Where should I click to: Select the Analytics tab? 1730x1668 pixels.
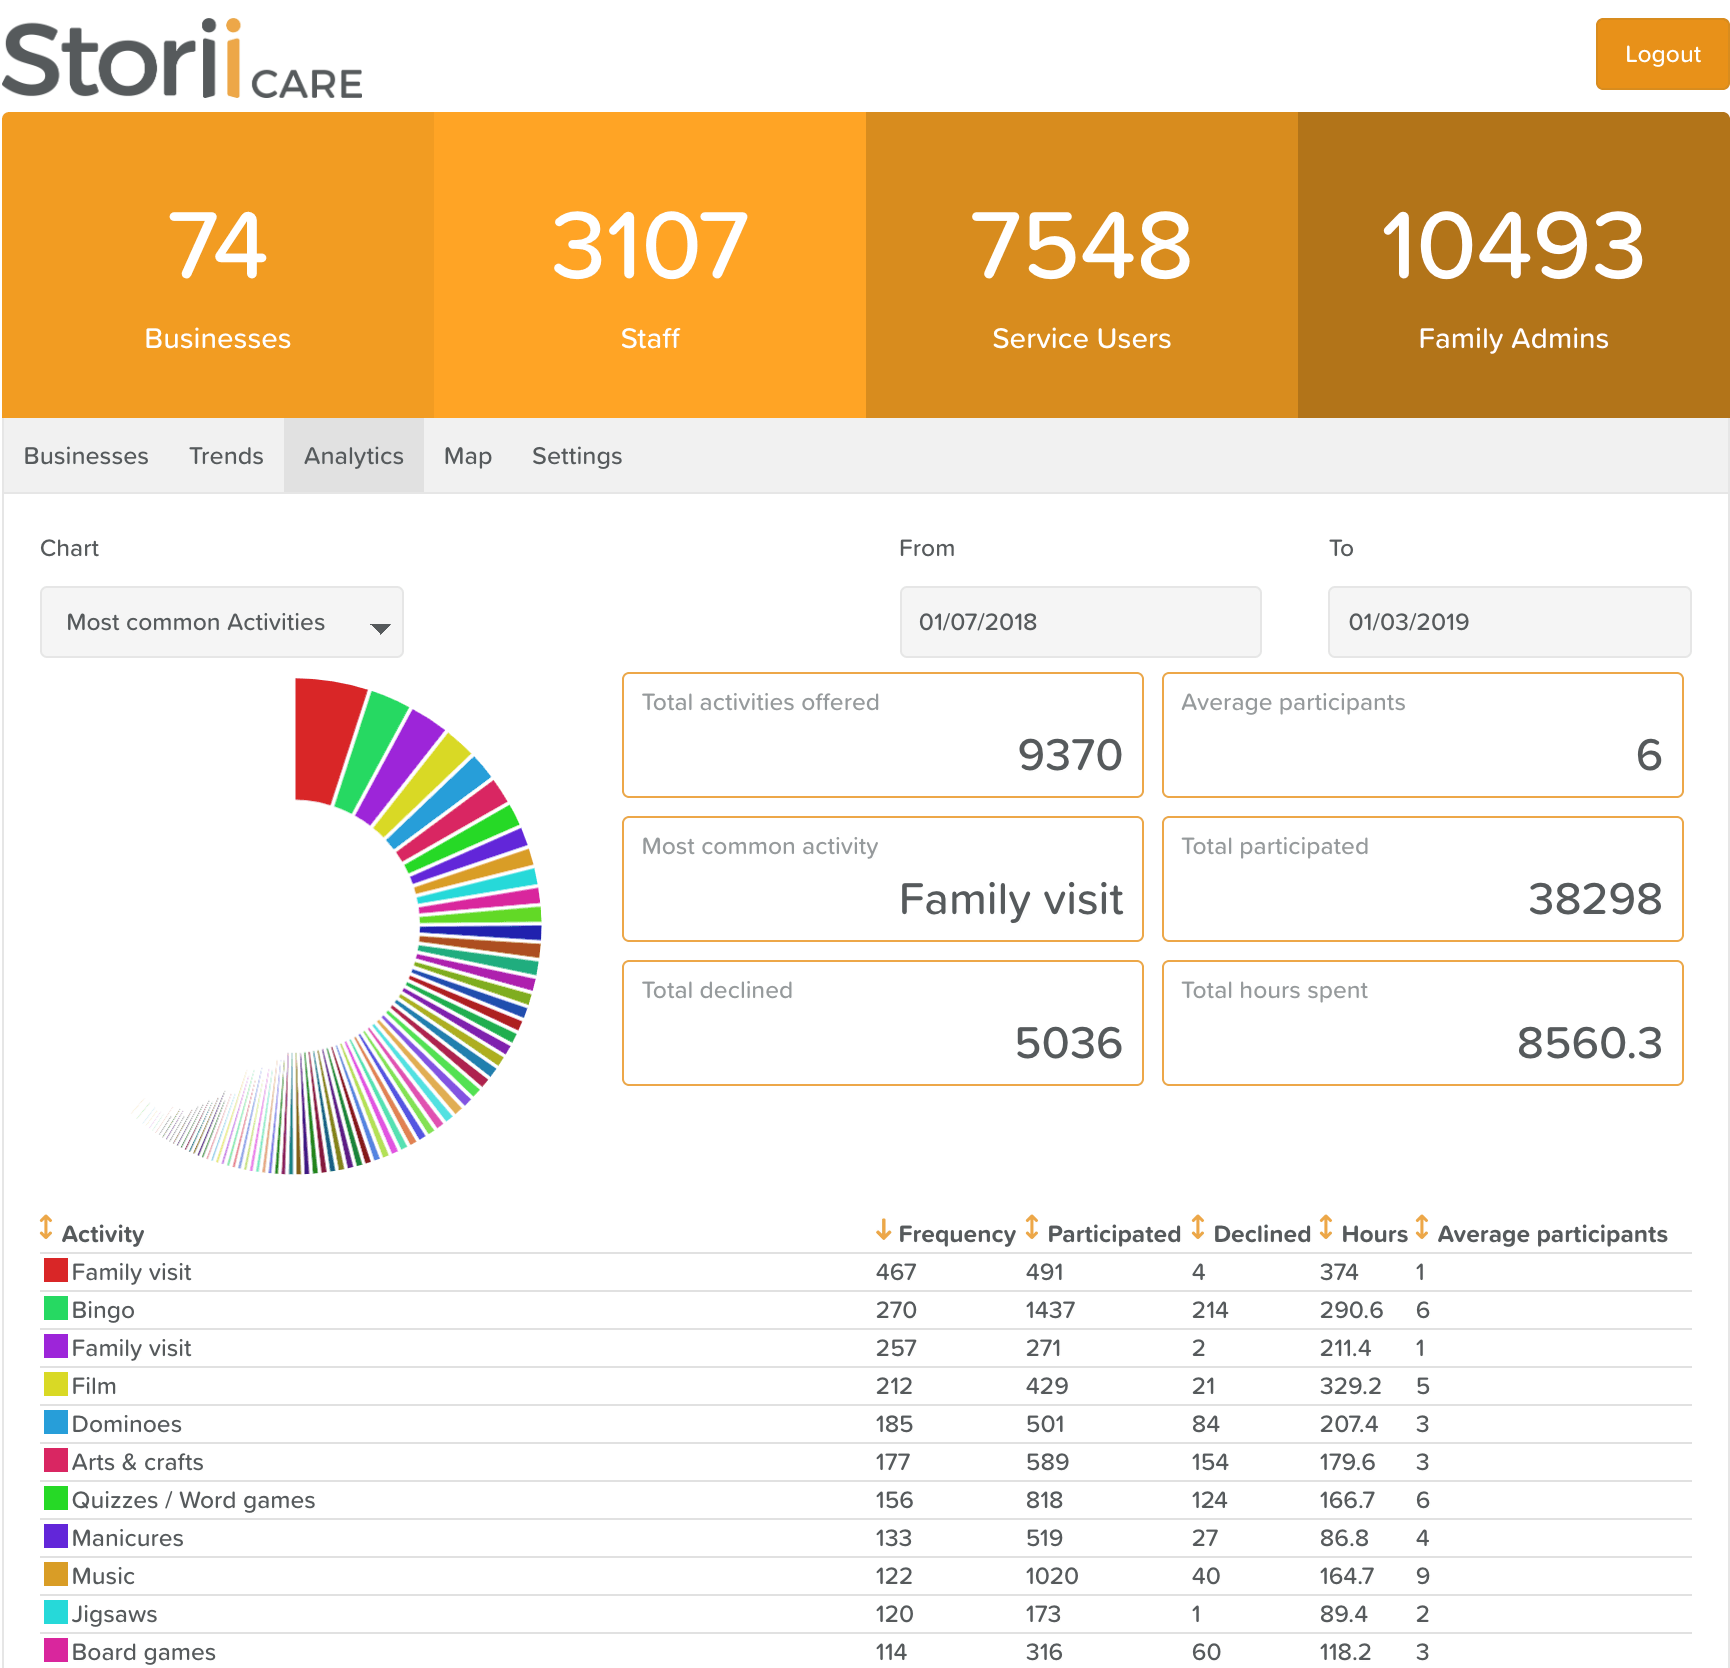tap(354, 456)
